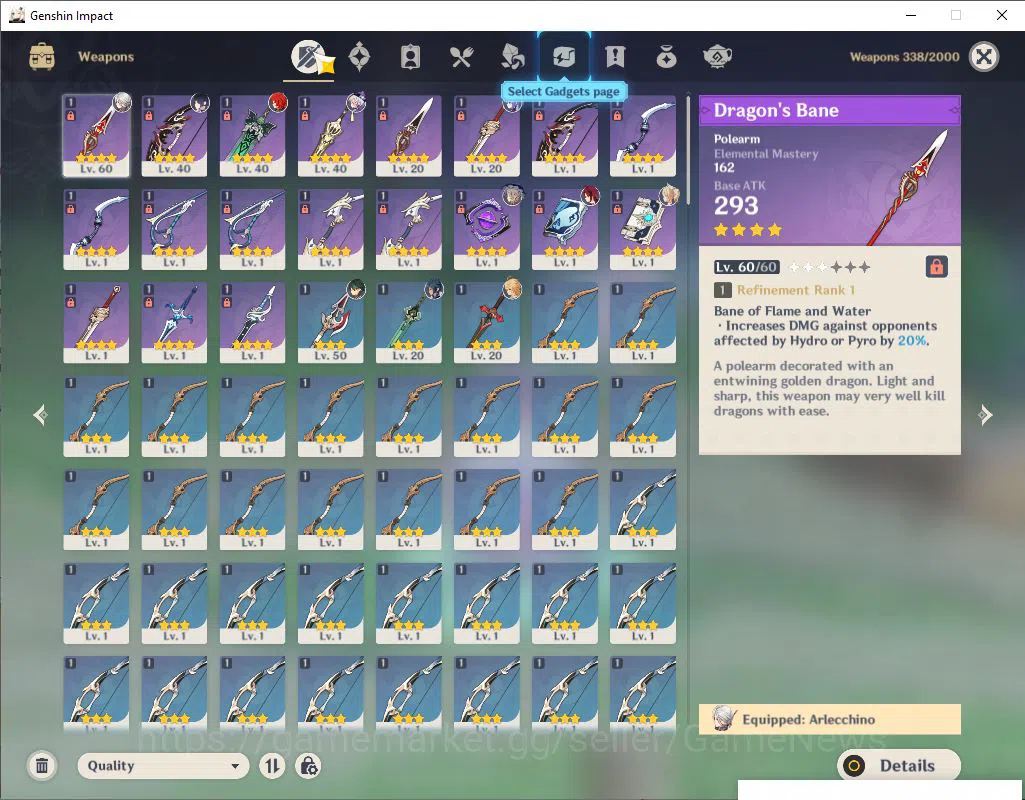Click the trash can discard icon
The width and height of the screenshot is (1025, 800).
42,765
